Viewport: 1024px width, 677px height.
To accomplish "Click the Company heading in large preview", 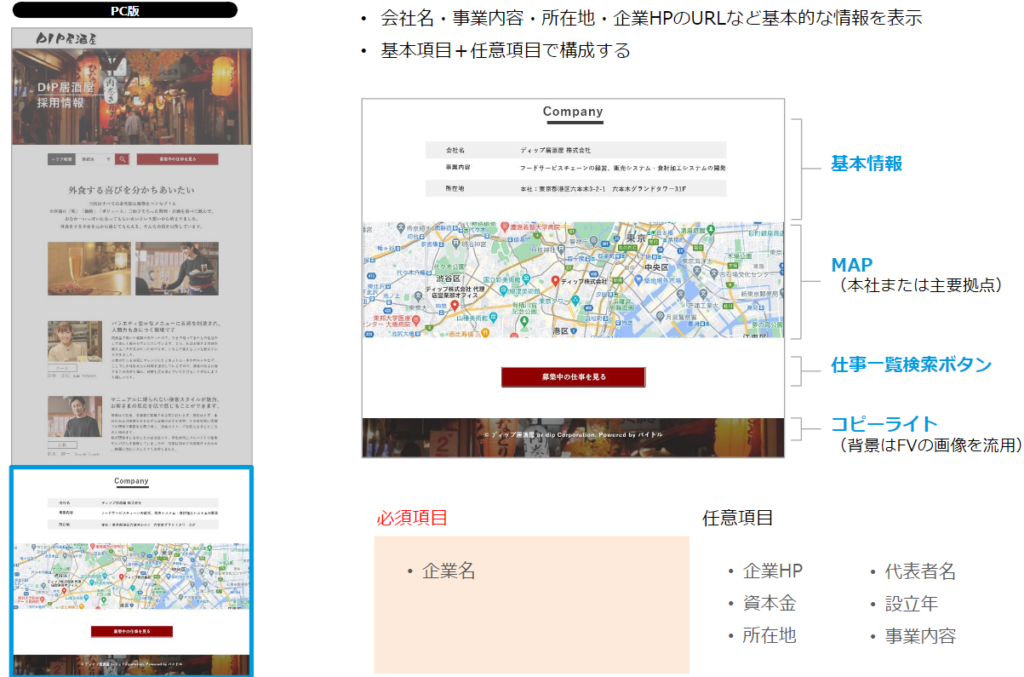I will tap(573, 113).
